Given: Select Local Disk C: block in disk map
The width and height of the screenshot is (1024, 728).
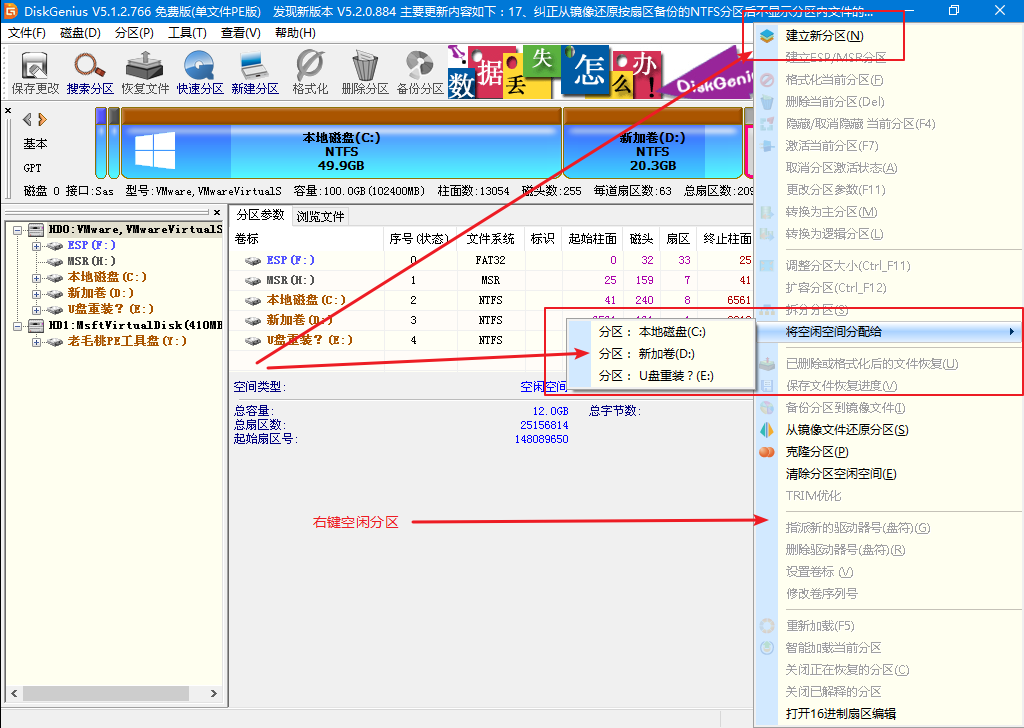Looking at the screenshot, I should coord(341,144).
